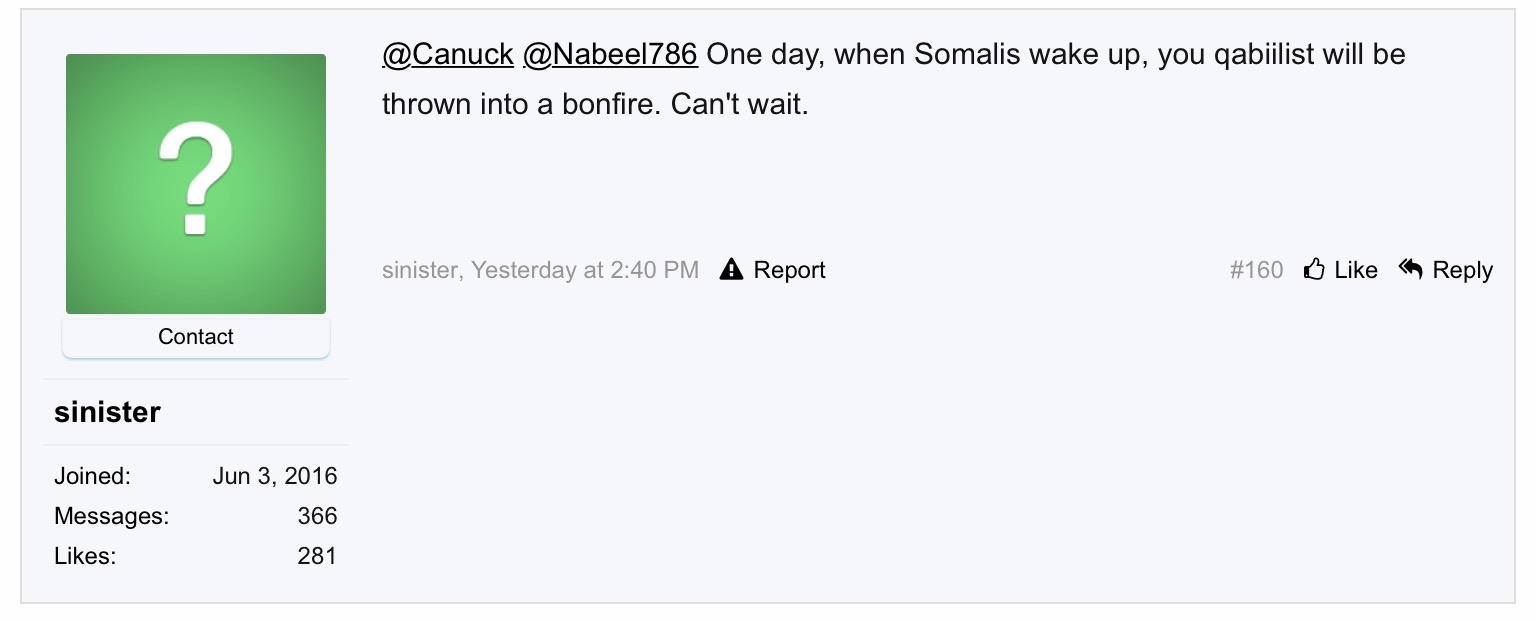Open the #160 post permalink
Viewport: 1536px width, 621px height.
tap(1256, 270)
